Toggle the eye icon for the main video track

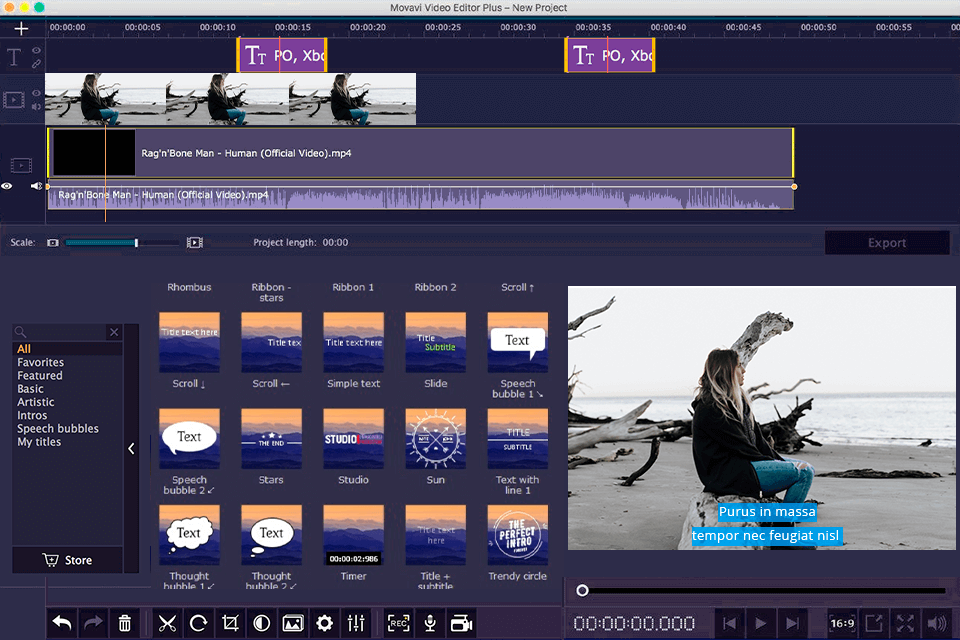pos(7,186)
